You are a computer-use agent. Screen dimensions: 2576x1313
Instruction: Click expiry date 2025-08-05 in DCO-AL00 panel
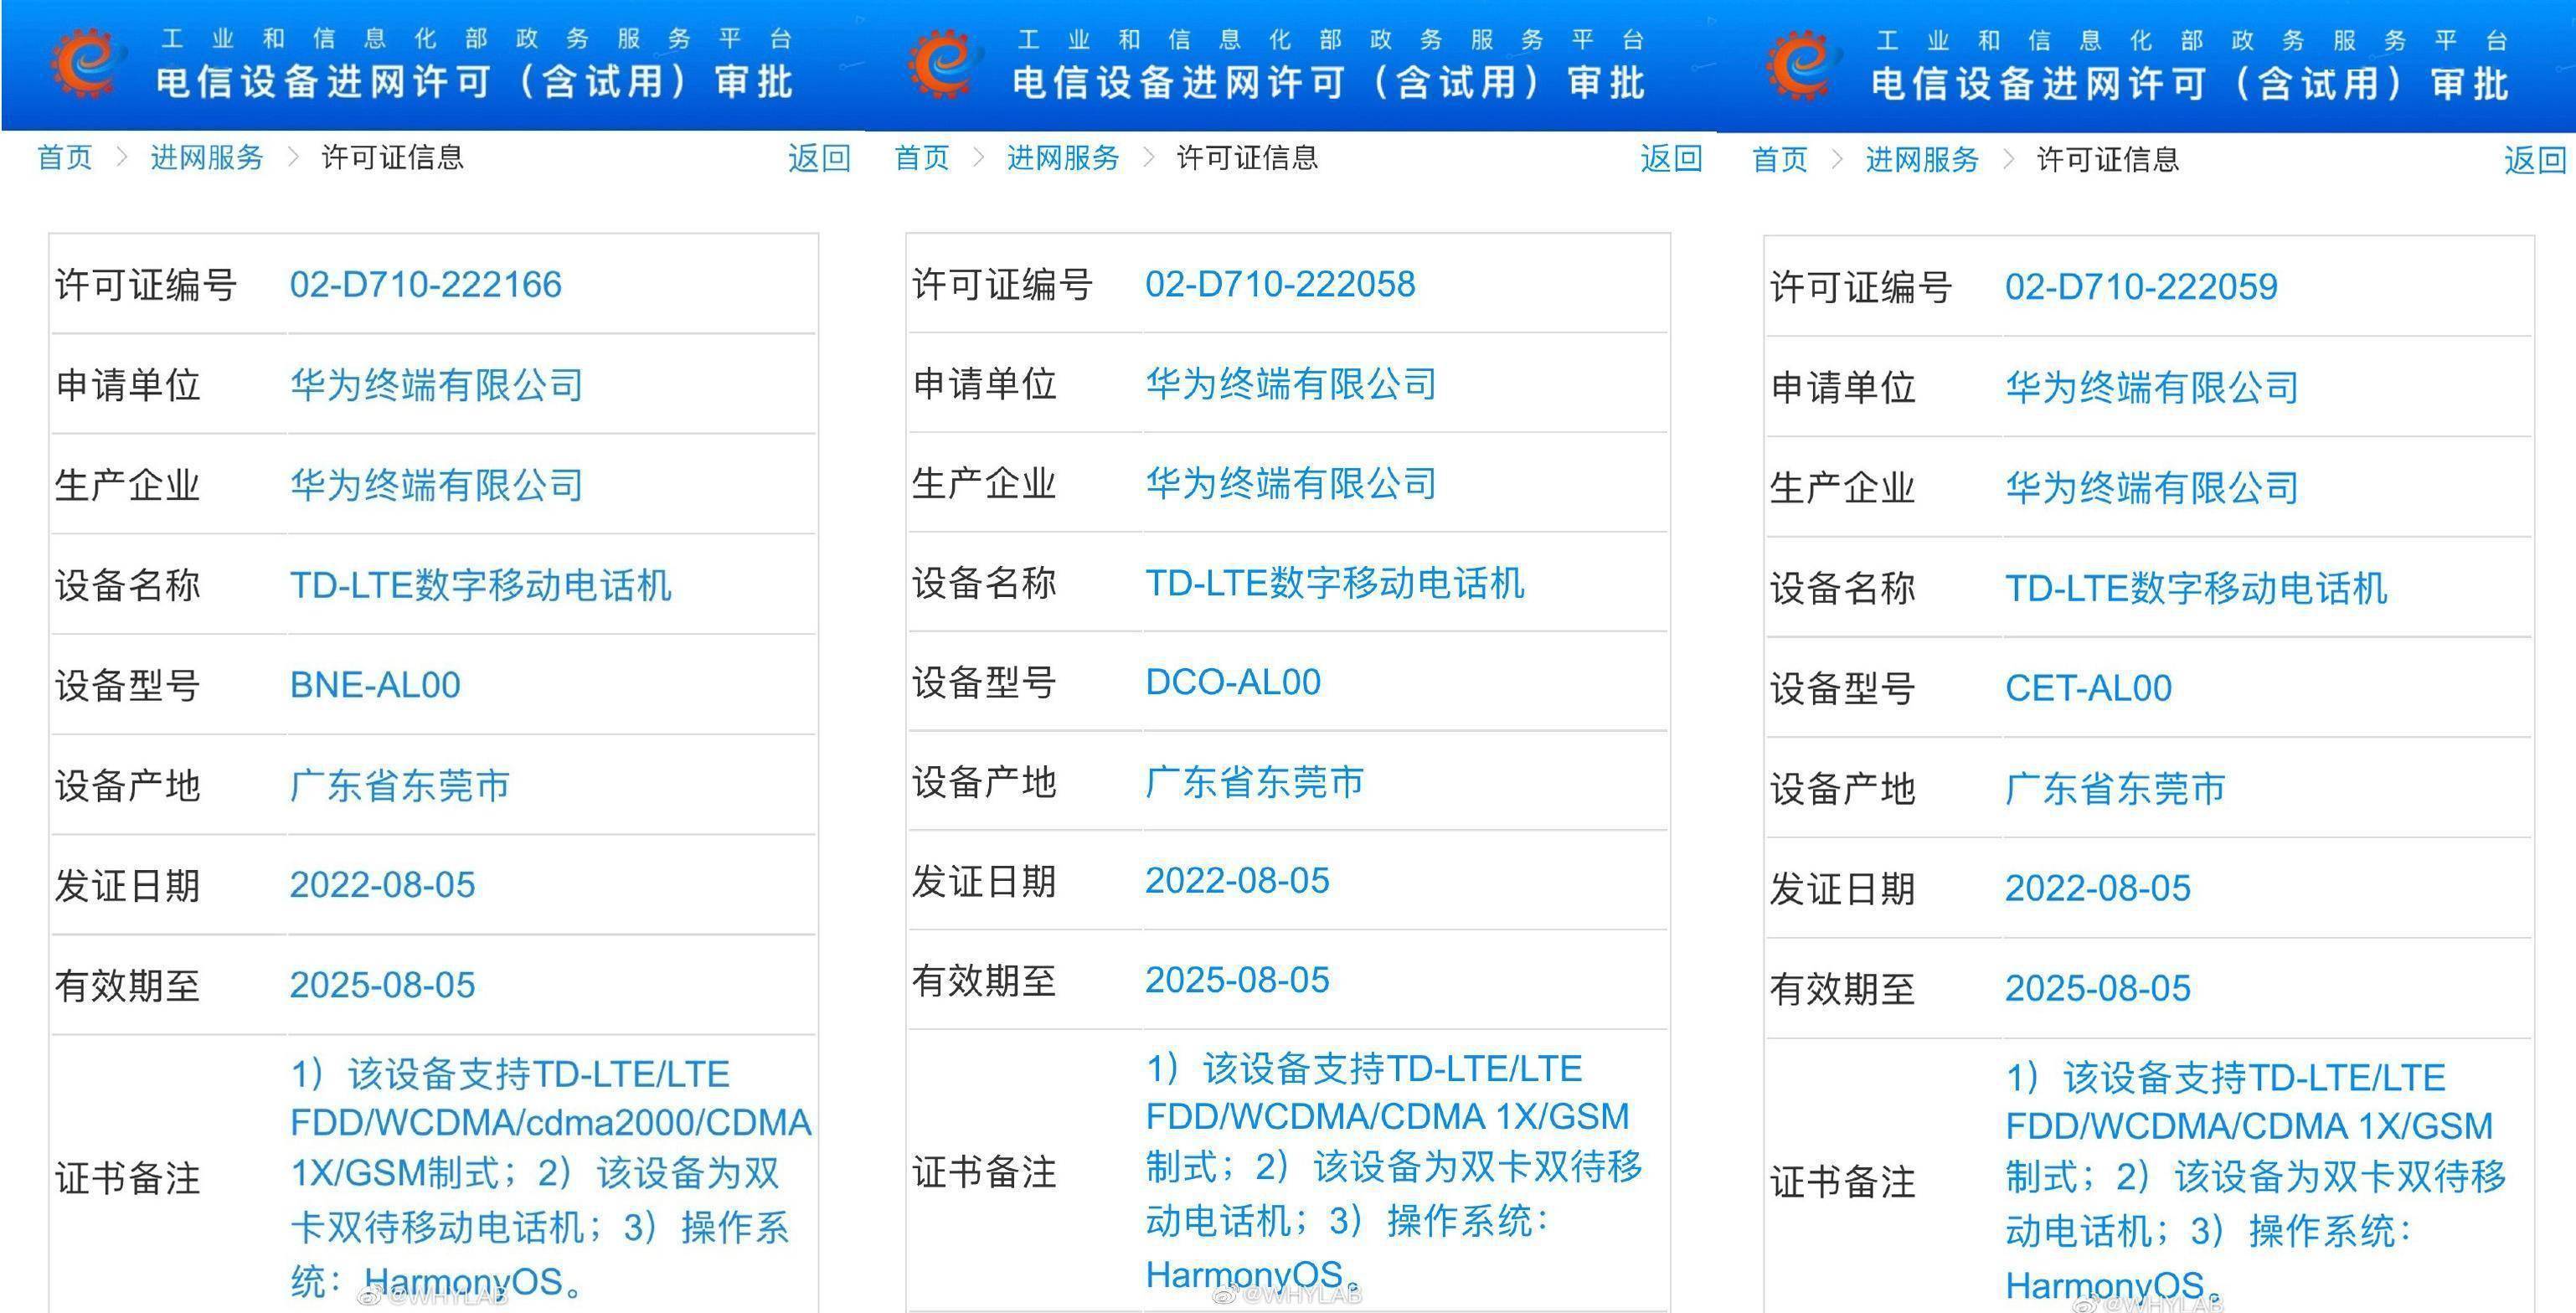click(x=1238, y=980)
